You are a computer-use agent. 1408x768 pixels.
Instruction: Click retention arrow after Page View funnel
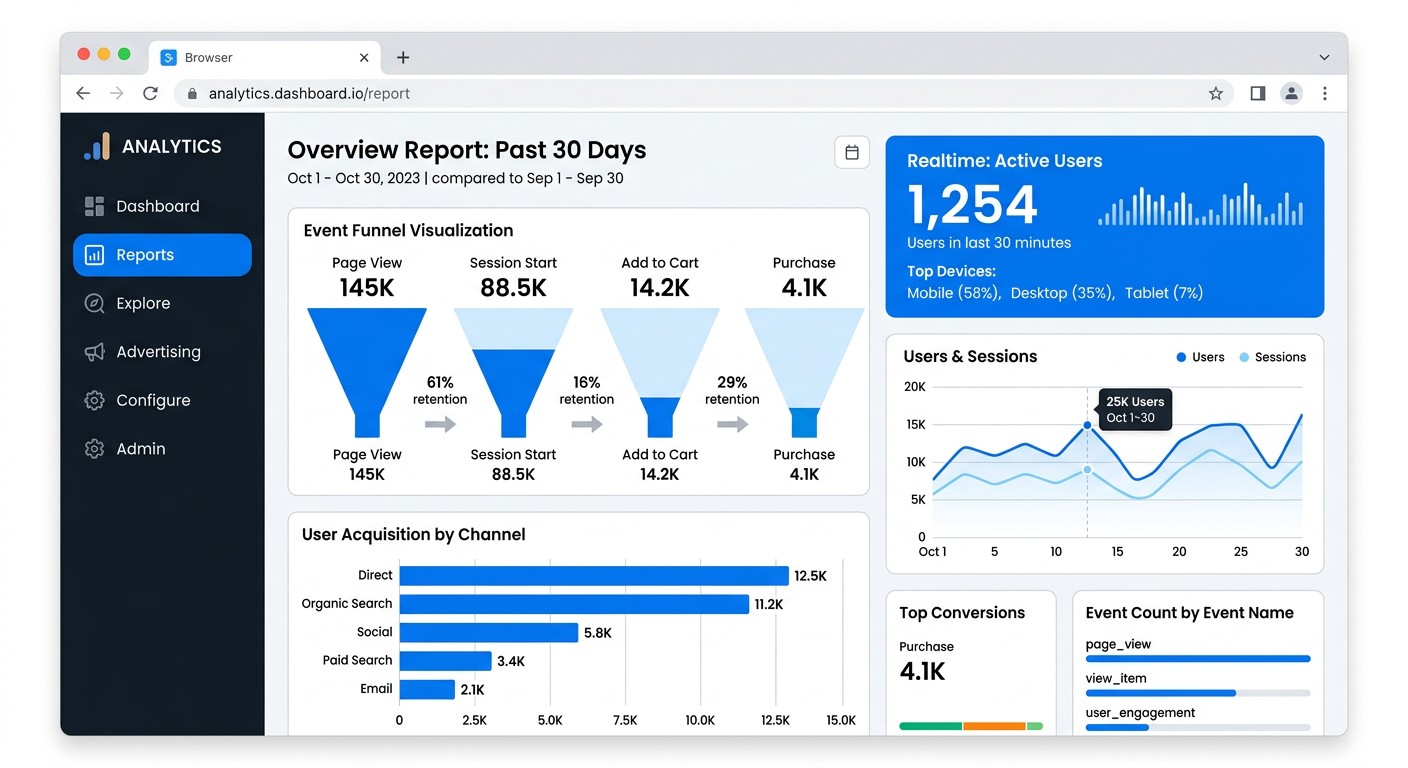[440, 424]
